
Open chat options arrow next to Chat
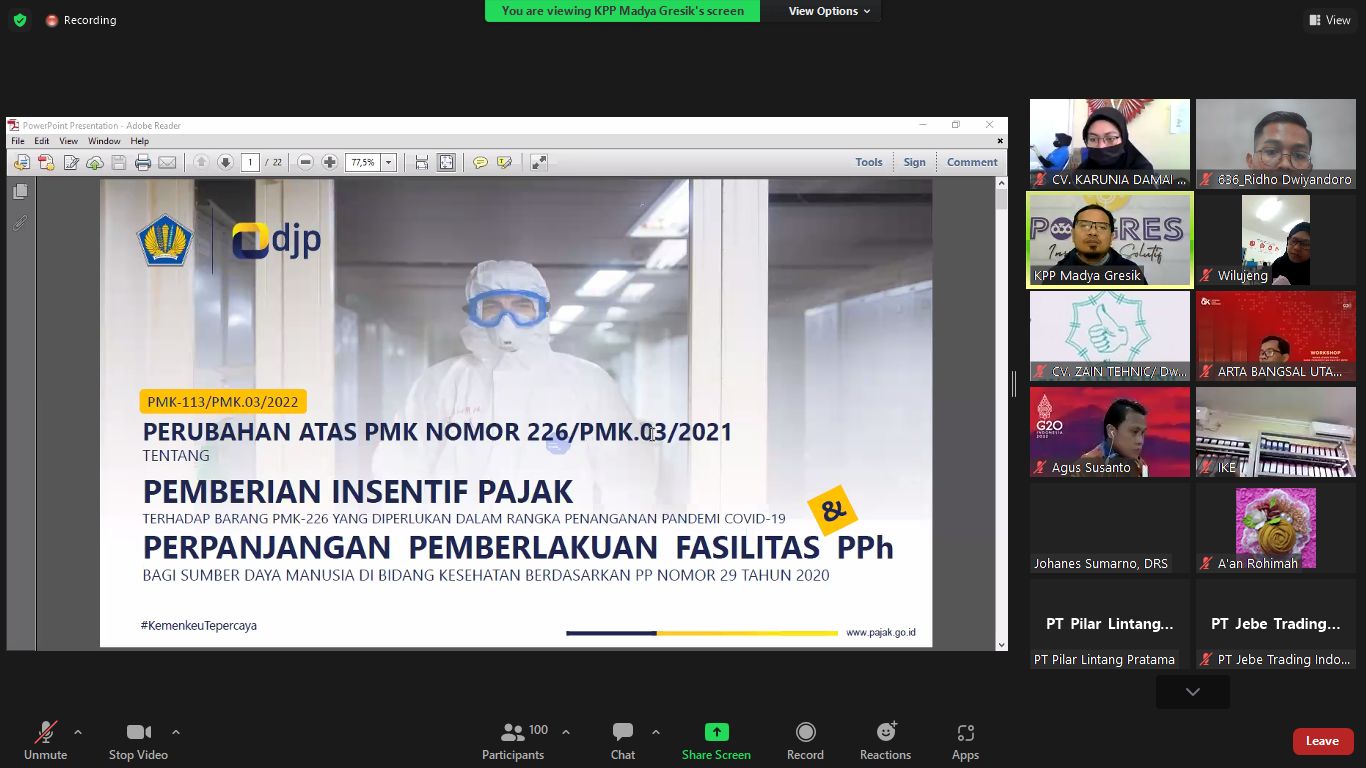click(656, 732)
